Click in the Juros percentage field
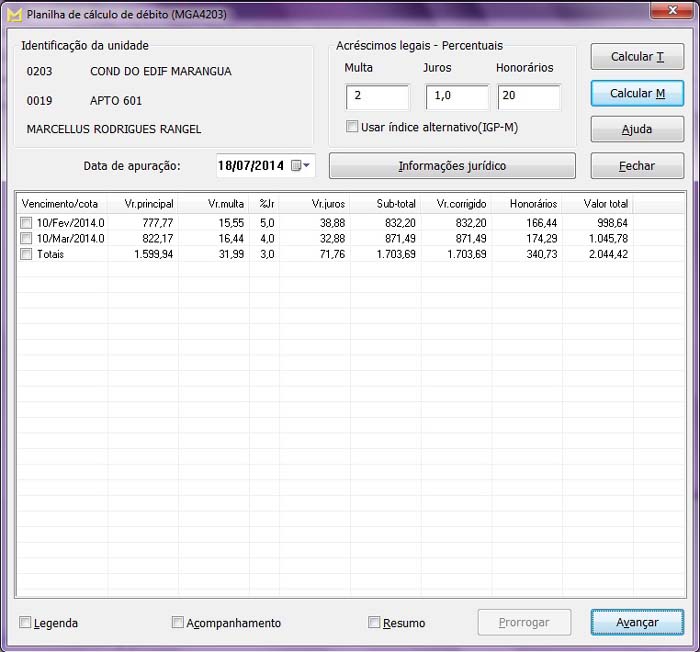This screenshot has height=652, width=700. click(457, 97)
